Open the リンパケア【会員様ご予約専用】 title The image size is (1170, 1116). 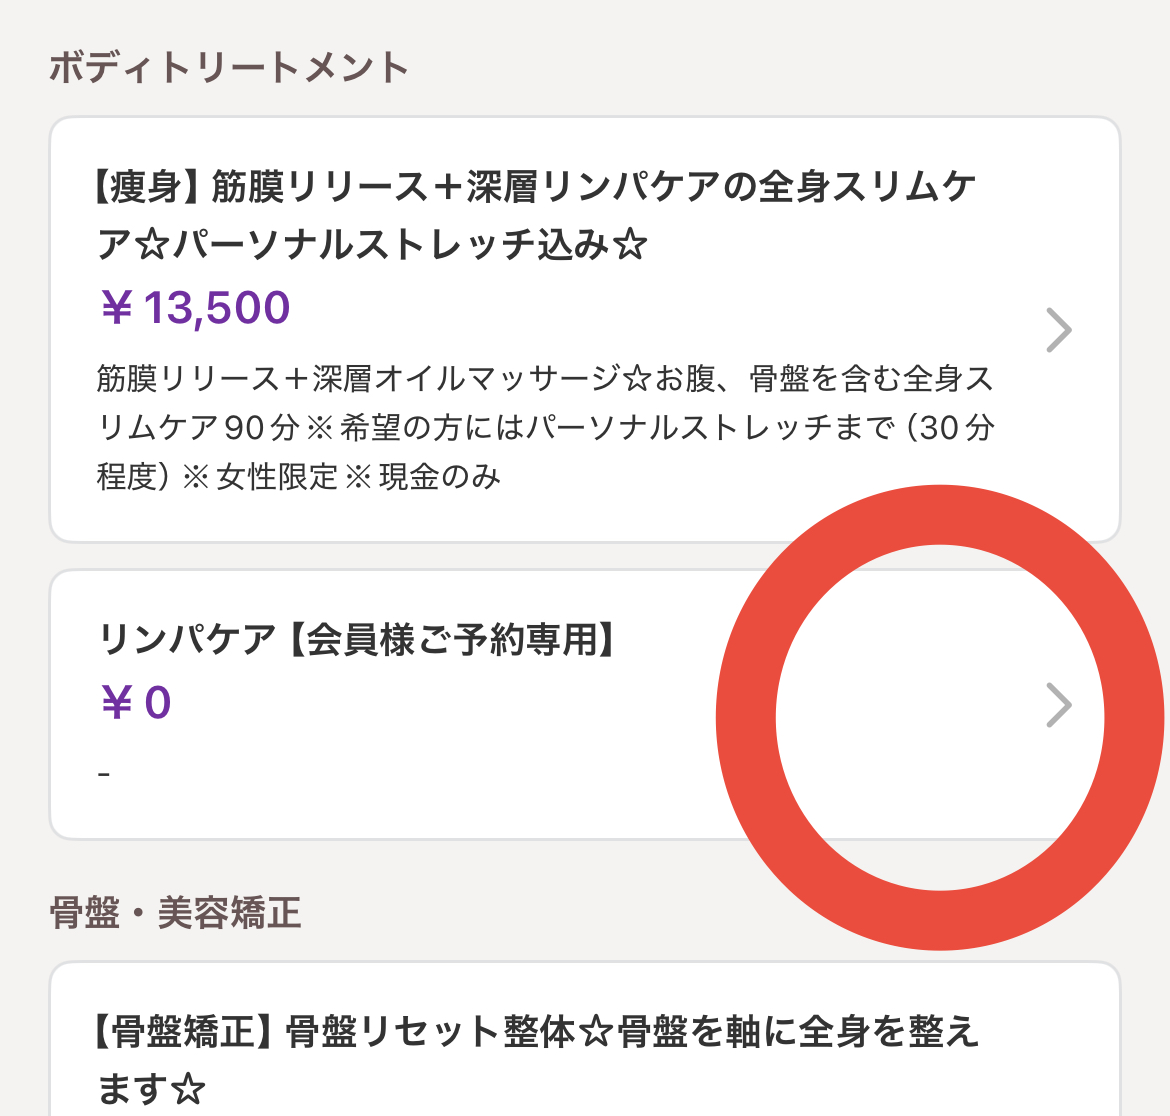[358, 640]
